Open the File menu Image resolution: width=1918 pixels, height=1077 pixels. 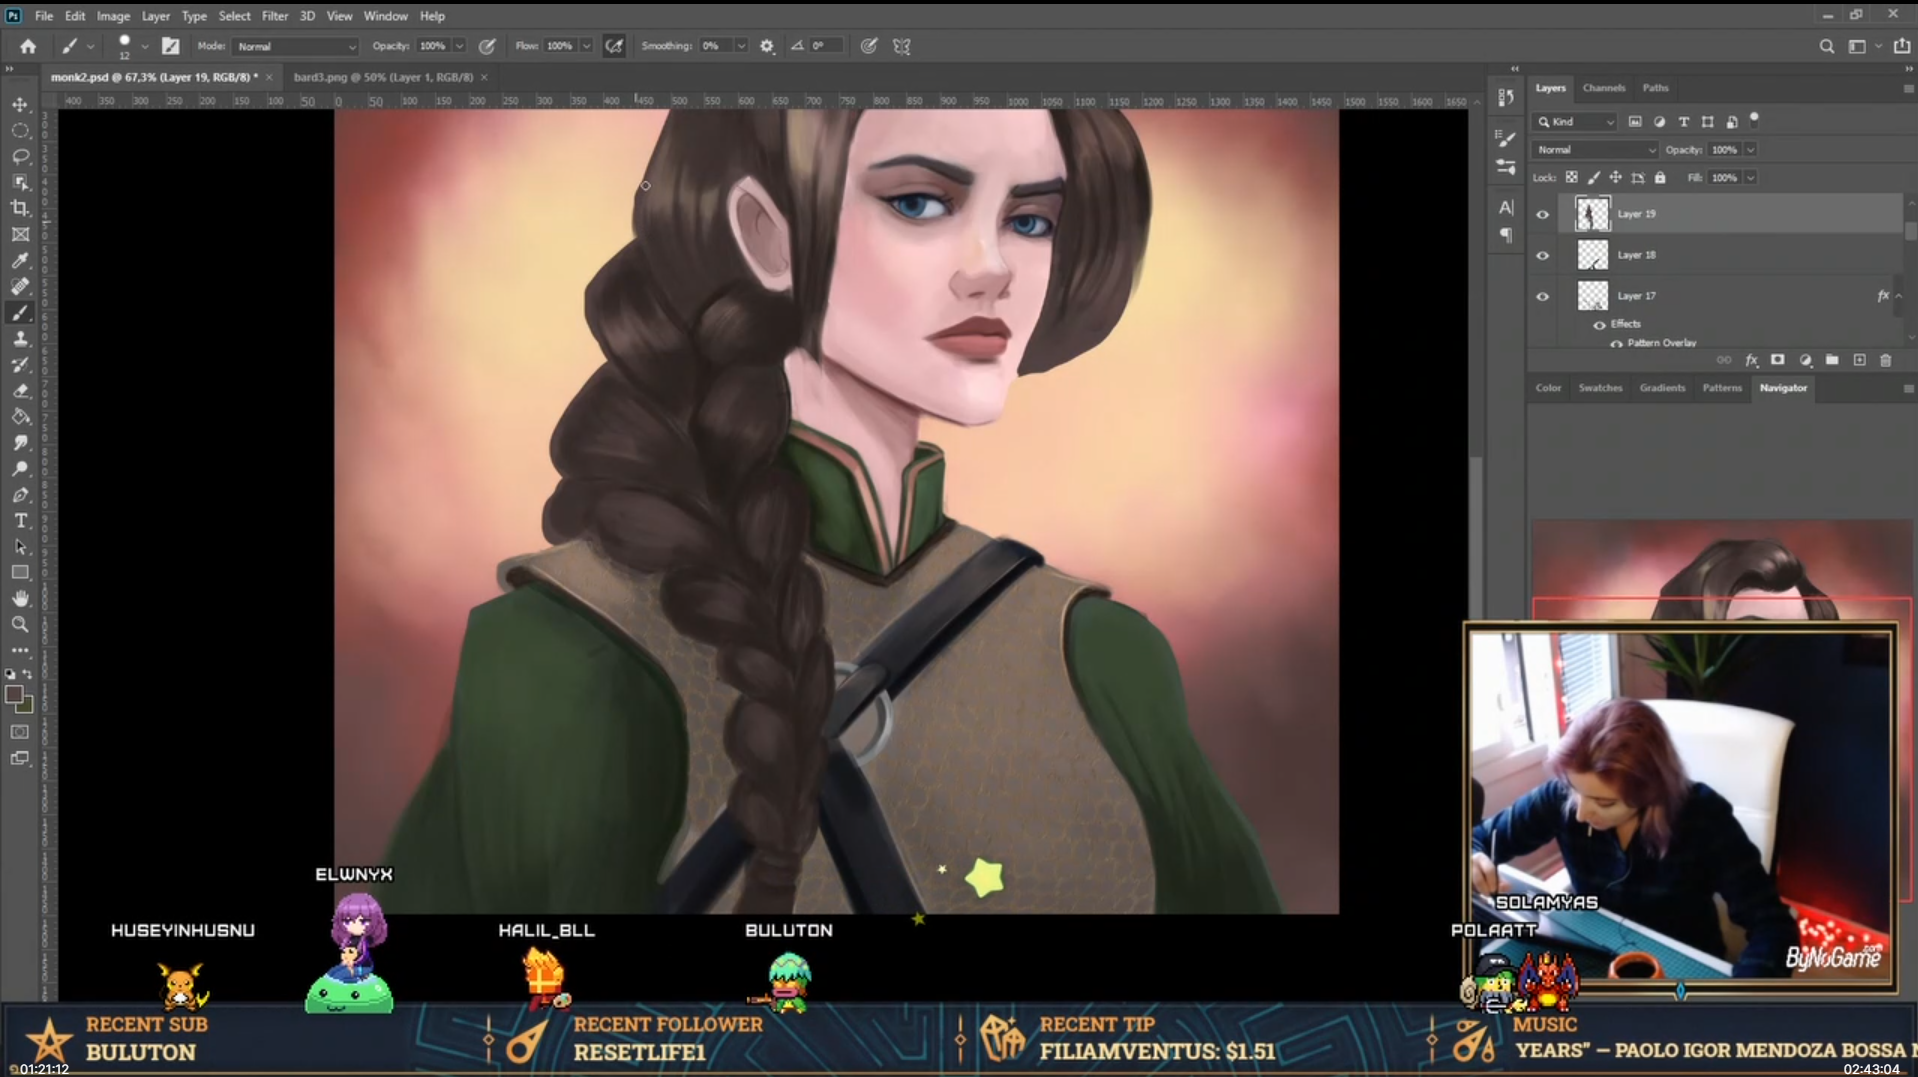(x=44, y=16)
